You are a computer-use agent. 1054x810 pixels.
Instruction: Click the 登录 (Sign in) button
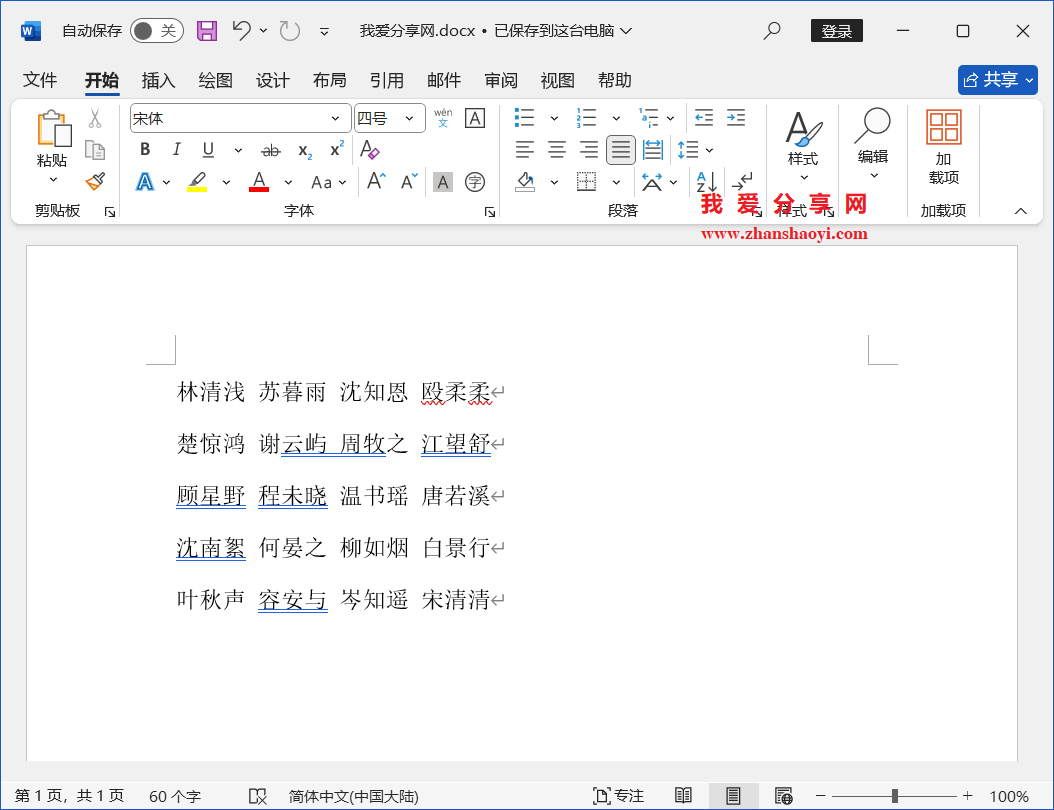pyautogui.click(x=837, y=31)
